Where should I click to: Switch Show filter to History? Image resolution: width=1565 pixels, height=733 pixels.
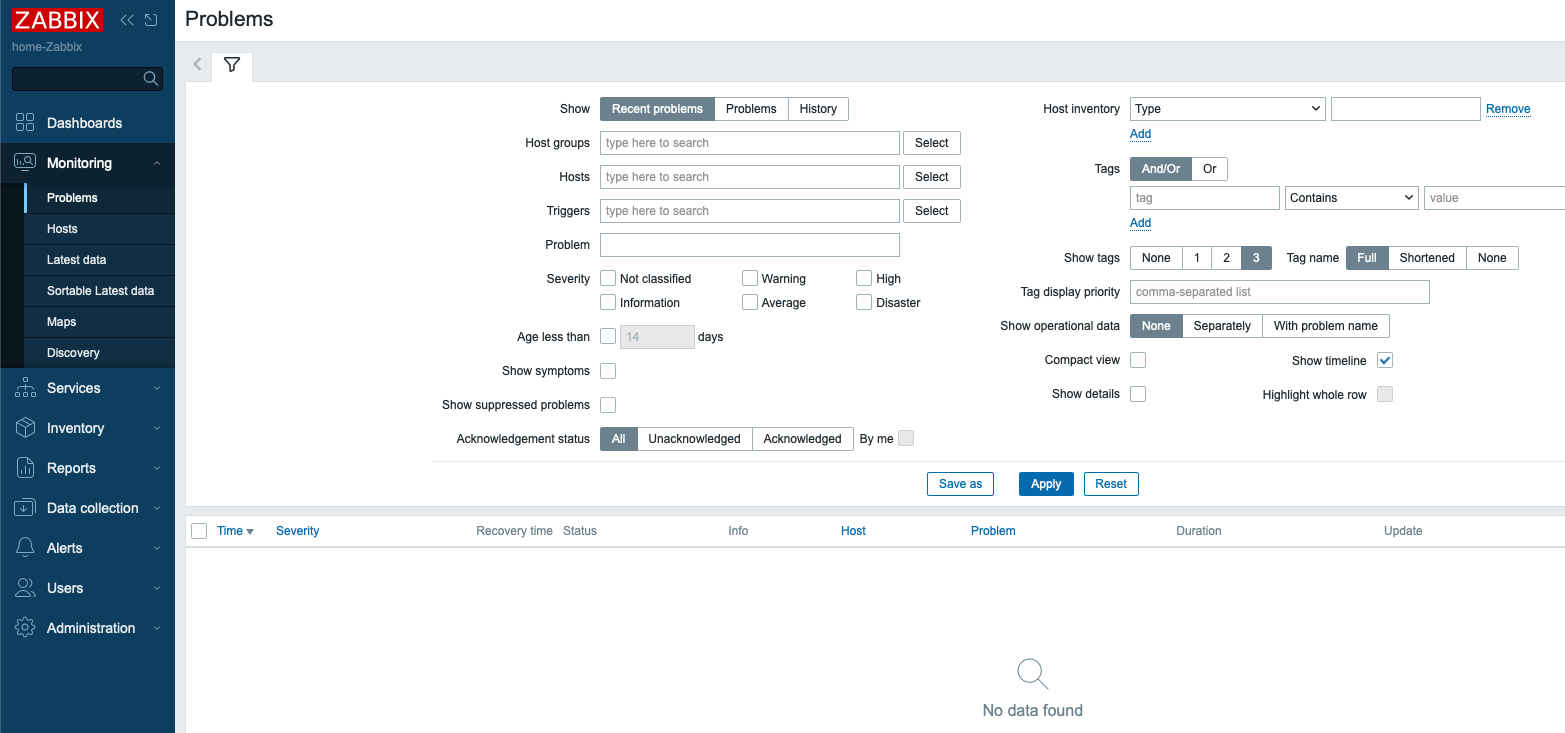click(818, 109)
